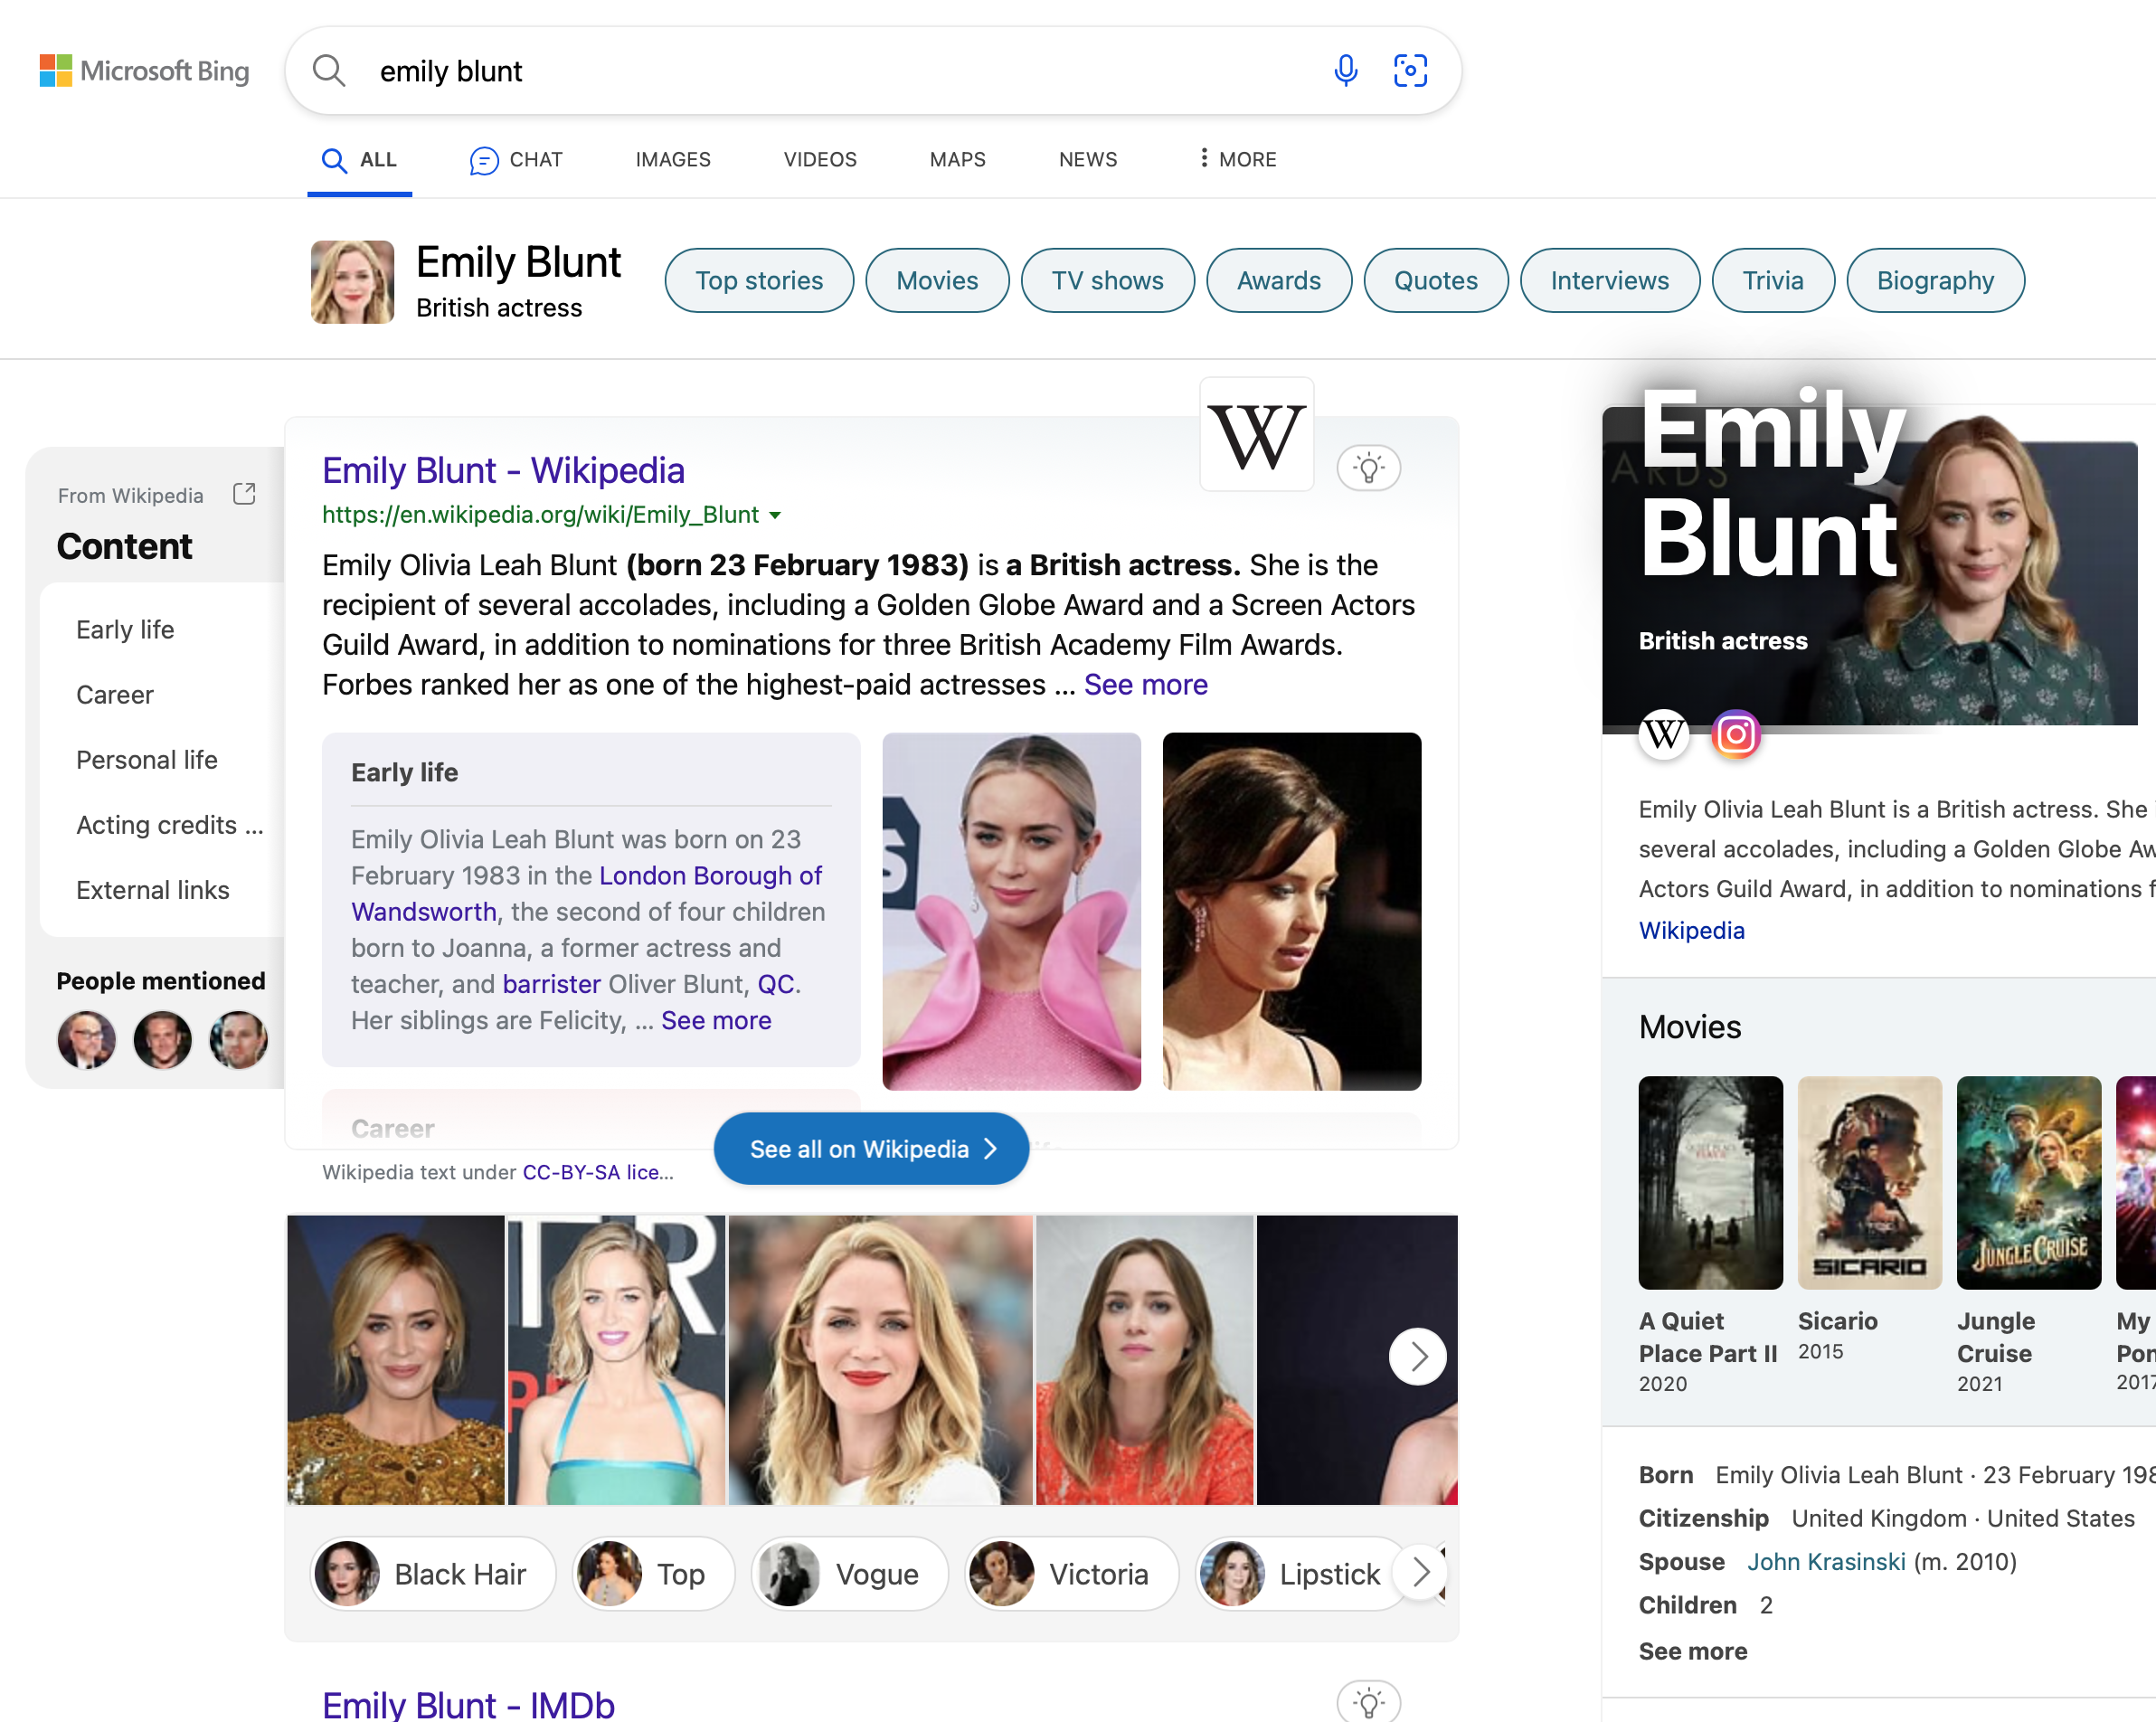2156x1722 pixels.
Task: Click the Microsoft Bing logo
Action: coord(144,71)
